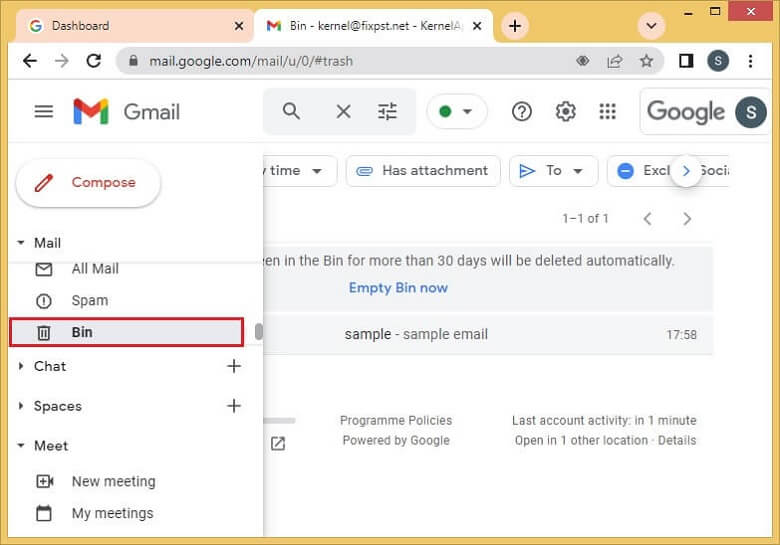Open search options sliders icon

(x=387, y=111)
